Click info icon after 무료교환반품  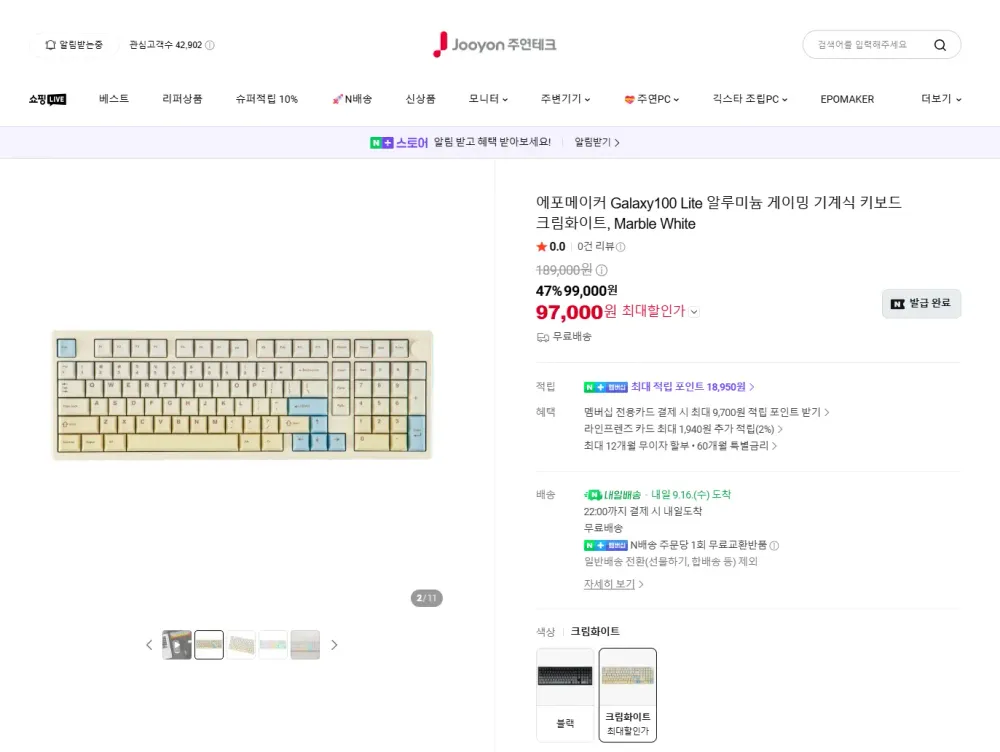coord(774,545)
